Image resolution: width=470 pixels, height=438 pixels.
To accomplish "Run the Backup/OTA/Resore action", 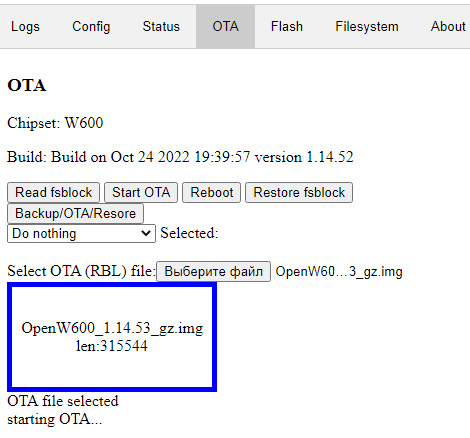I will (75, 213).
